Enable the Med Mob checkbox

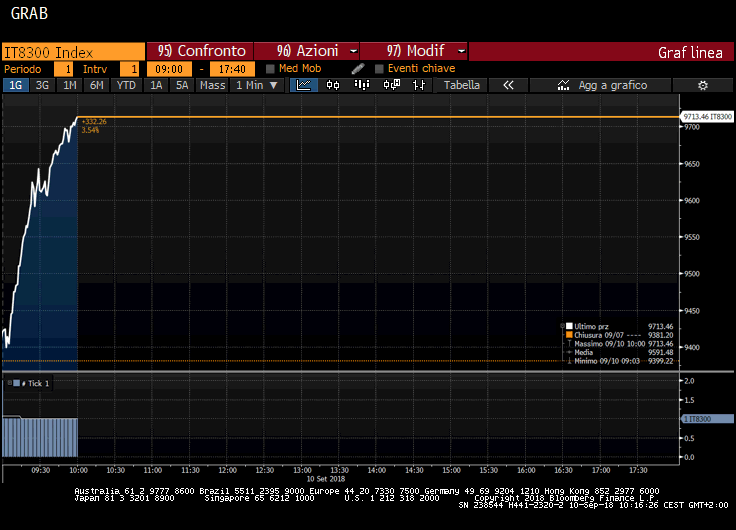pyautogui.click(x=270, y=69)
